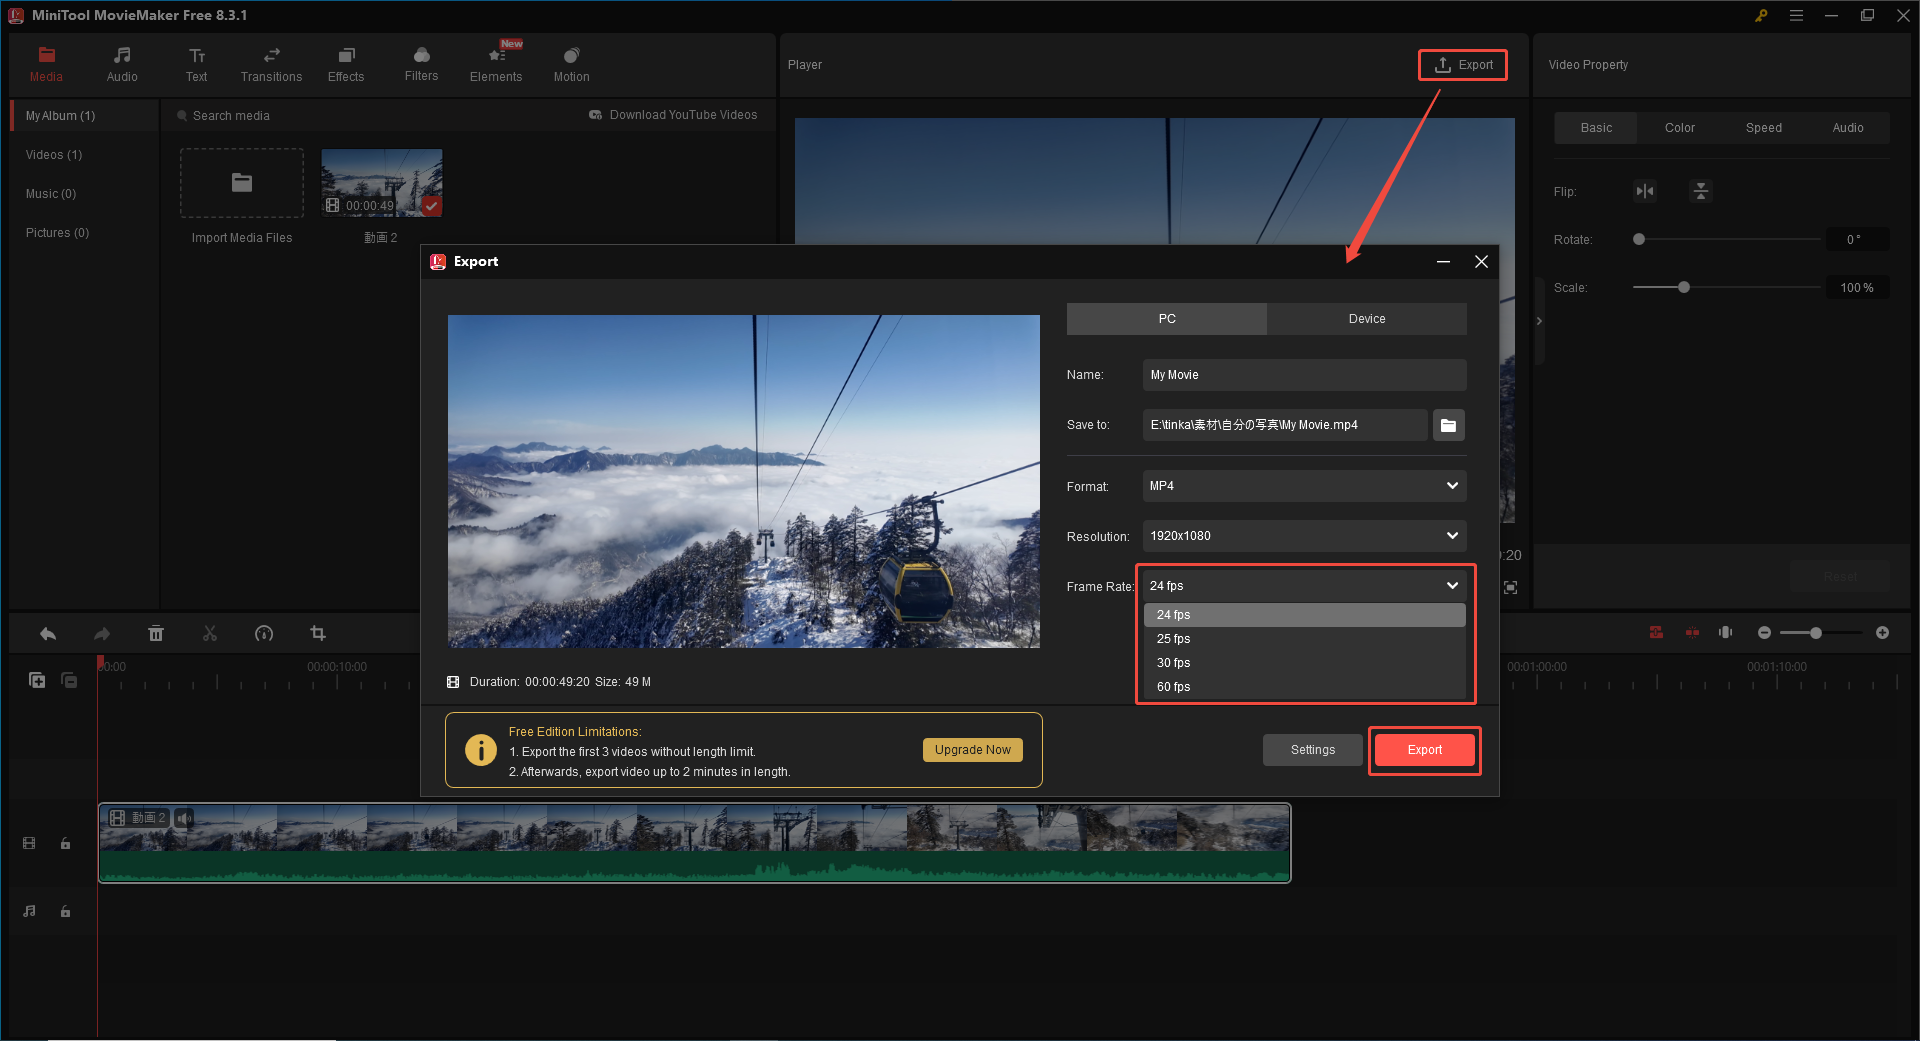
Task: Select the Text tool
Action: [196, 64]
